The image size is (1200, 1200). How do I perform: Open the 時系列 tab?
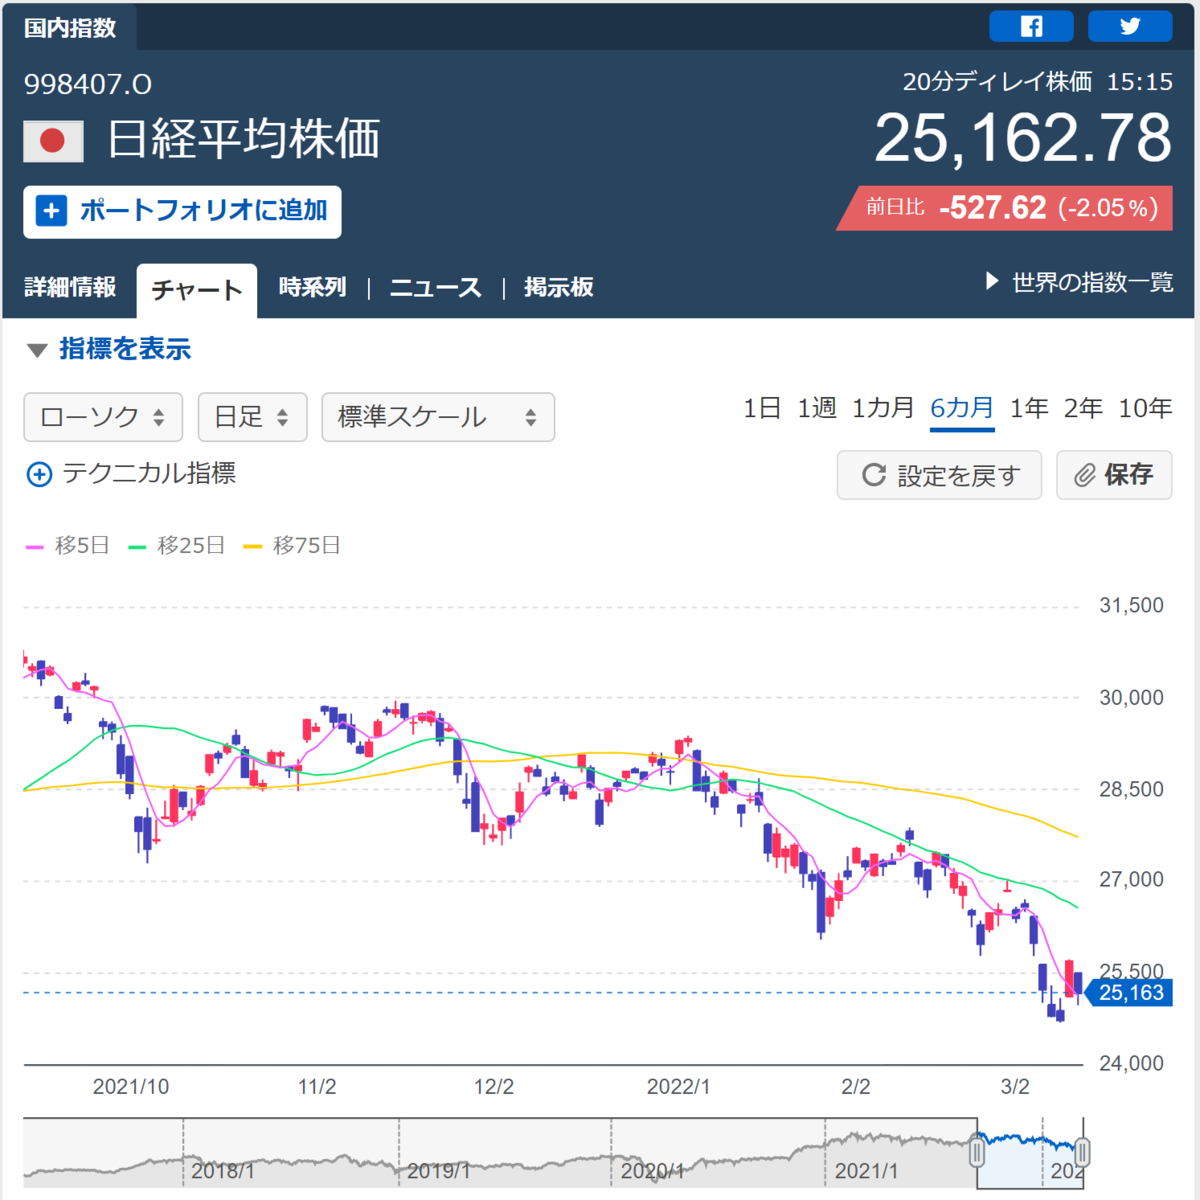(312, 288)
